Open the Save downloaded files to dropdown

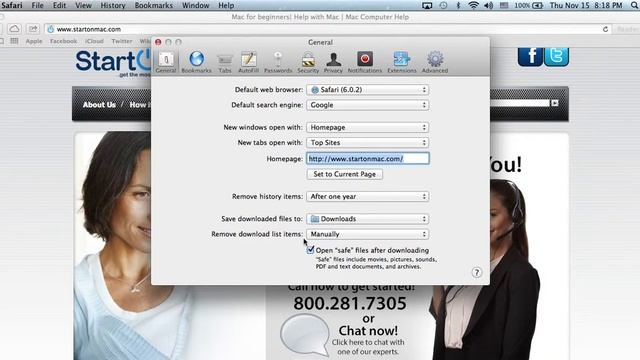(x=367, y=219)
